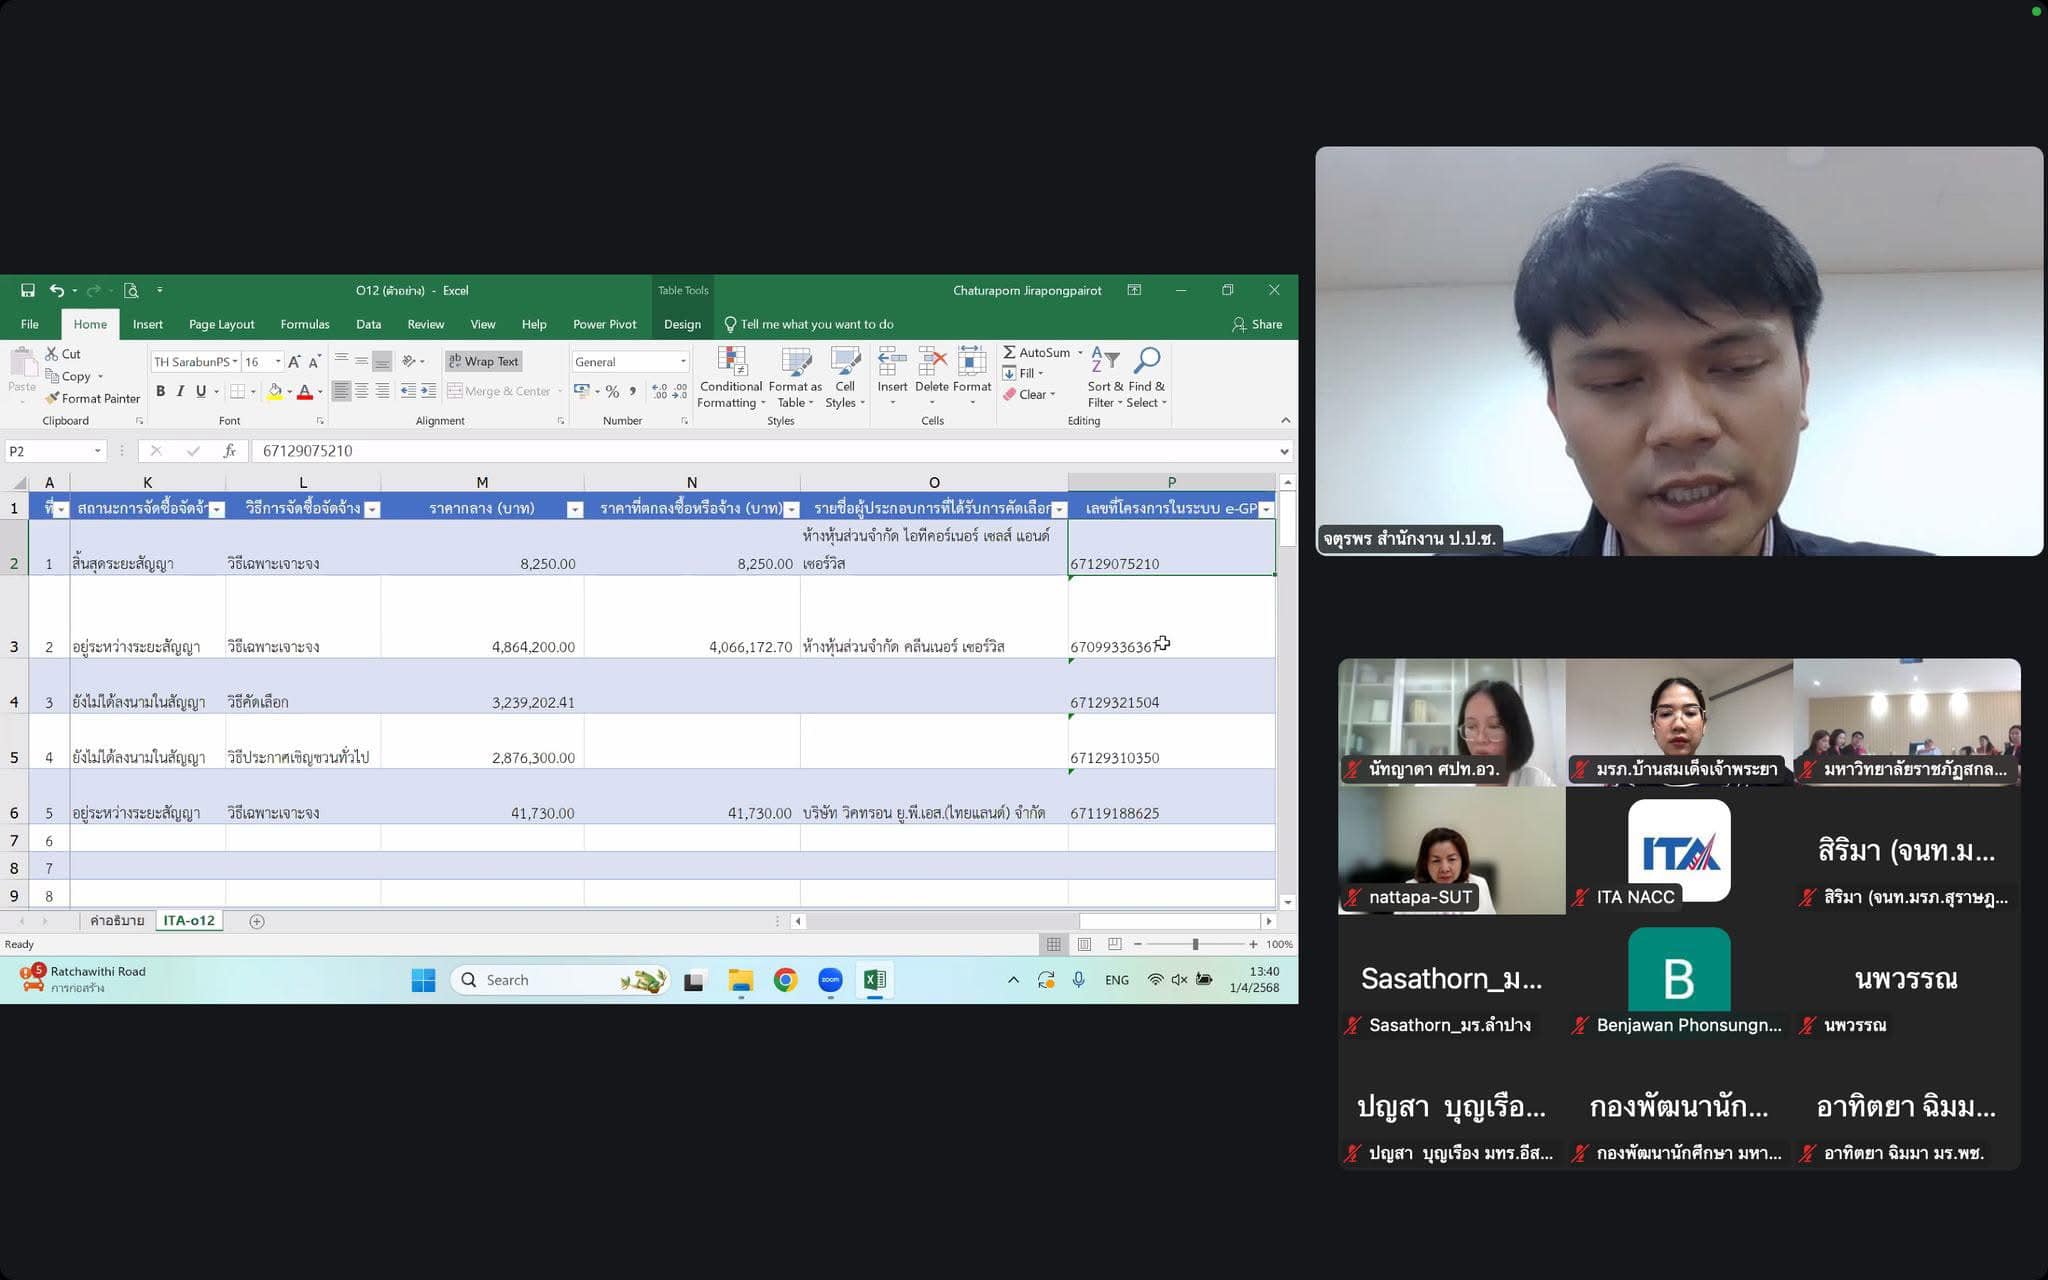
Task: Click the Insert Function fx icon
Action: 230,451
